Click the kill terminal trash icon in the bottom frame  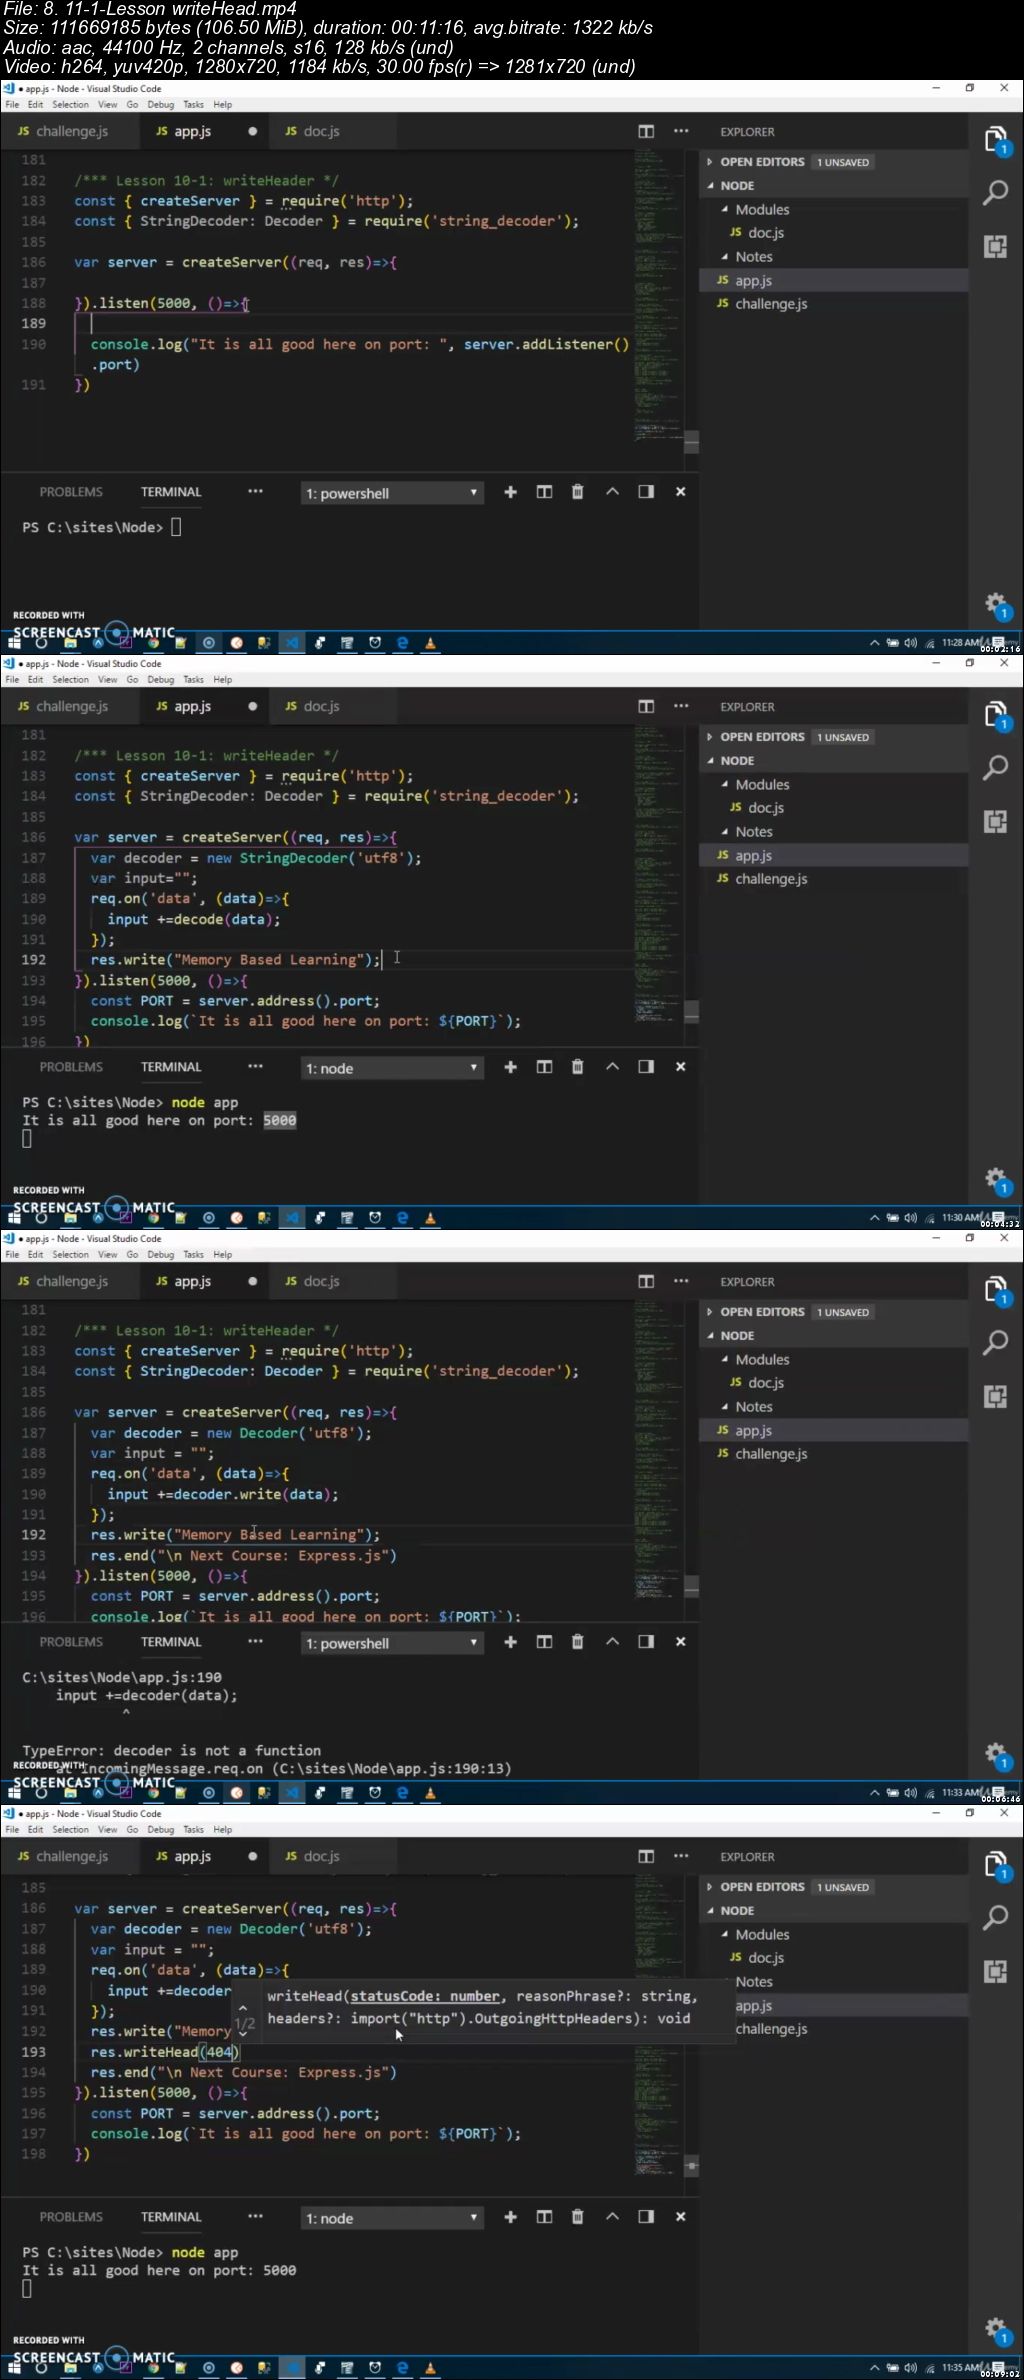point(577,2217)
